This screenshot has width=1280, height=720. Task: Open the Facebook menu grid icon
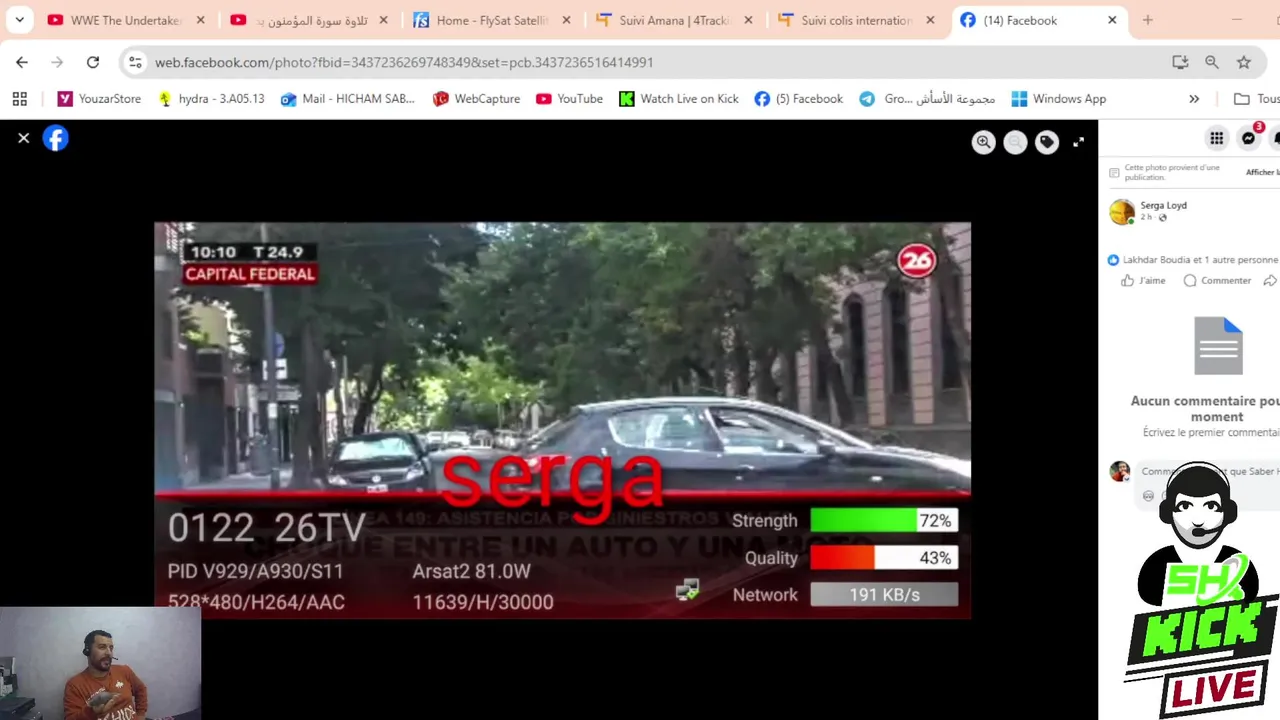tap(1216, 139)
